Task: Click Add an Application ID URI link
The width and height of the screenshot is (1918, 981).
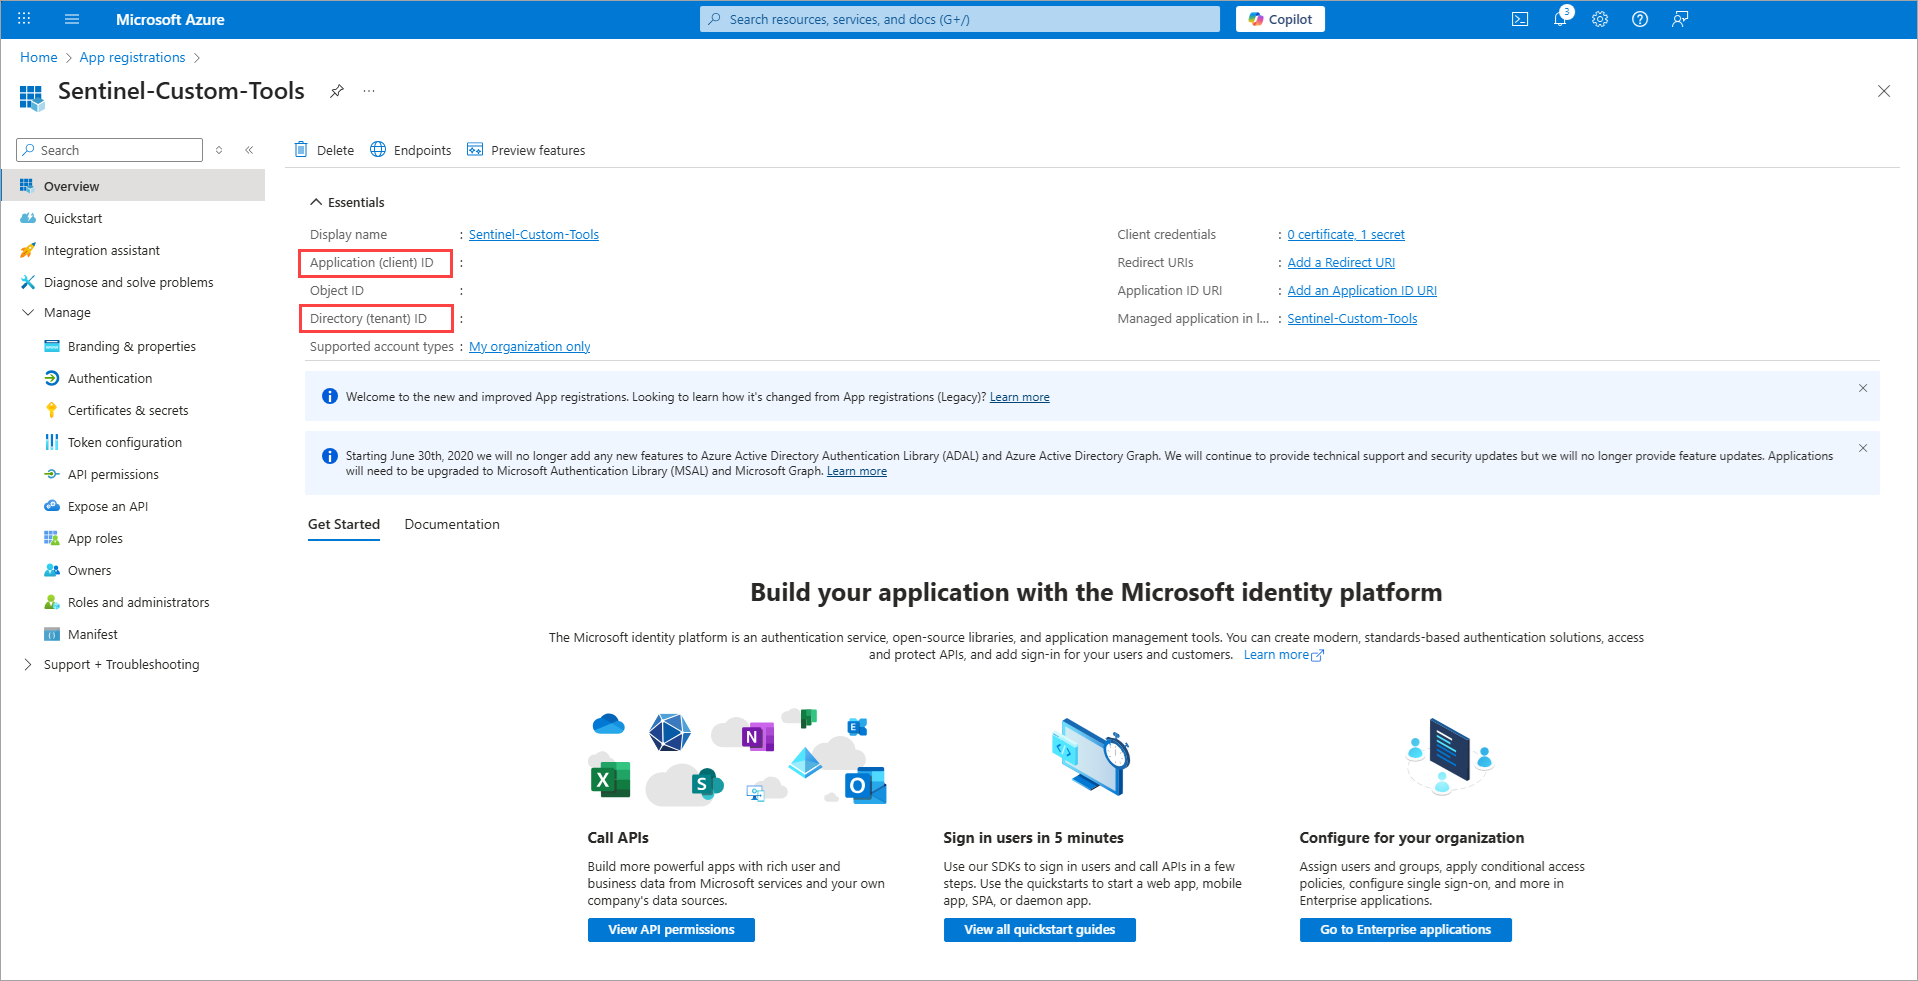Action: coord(1362,291)
